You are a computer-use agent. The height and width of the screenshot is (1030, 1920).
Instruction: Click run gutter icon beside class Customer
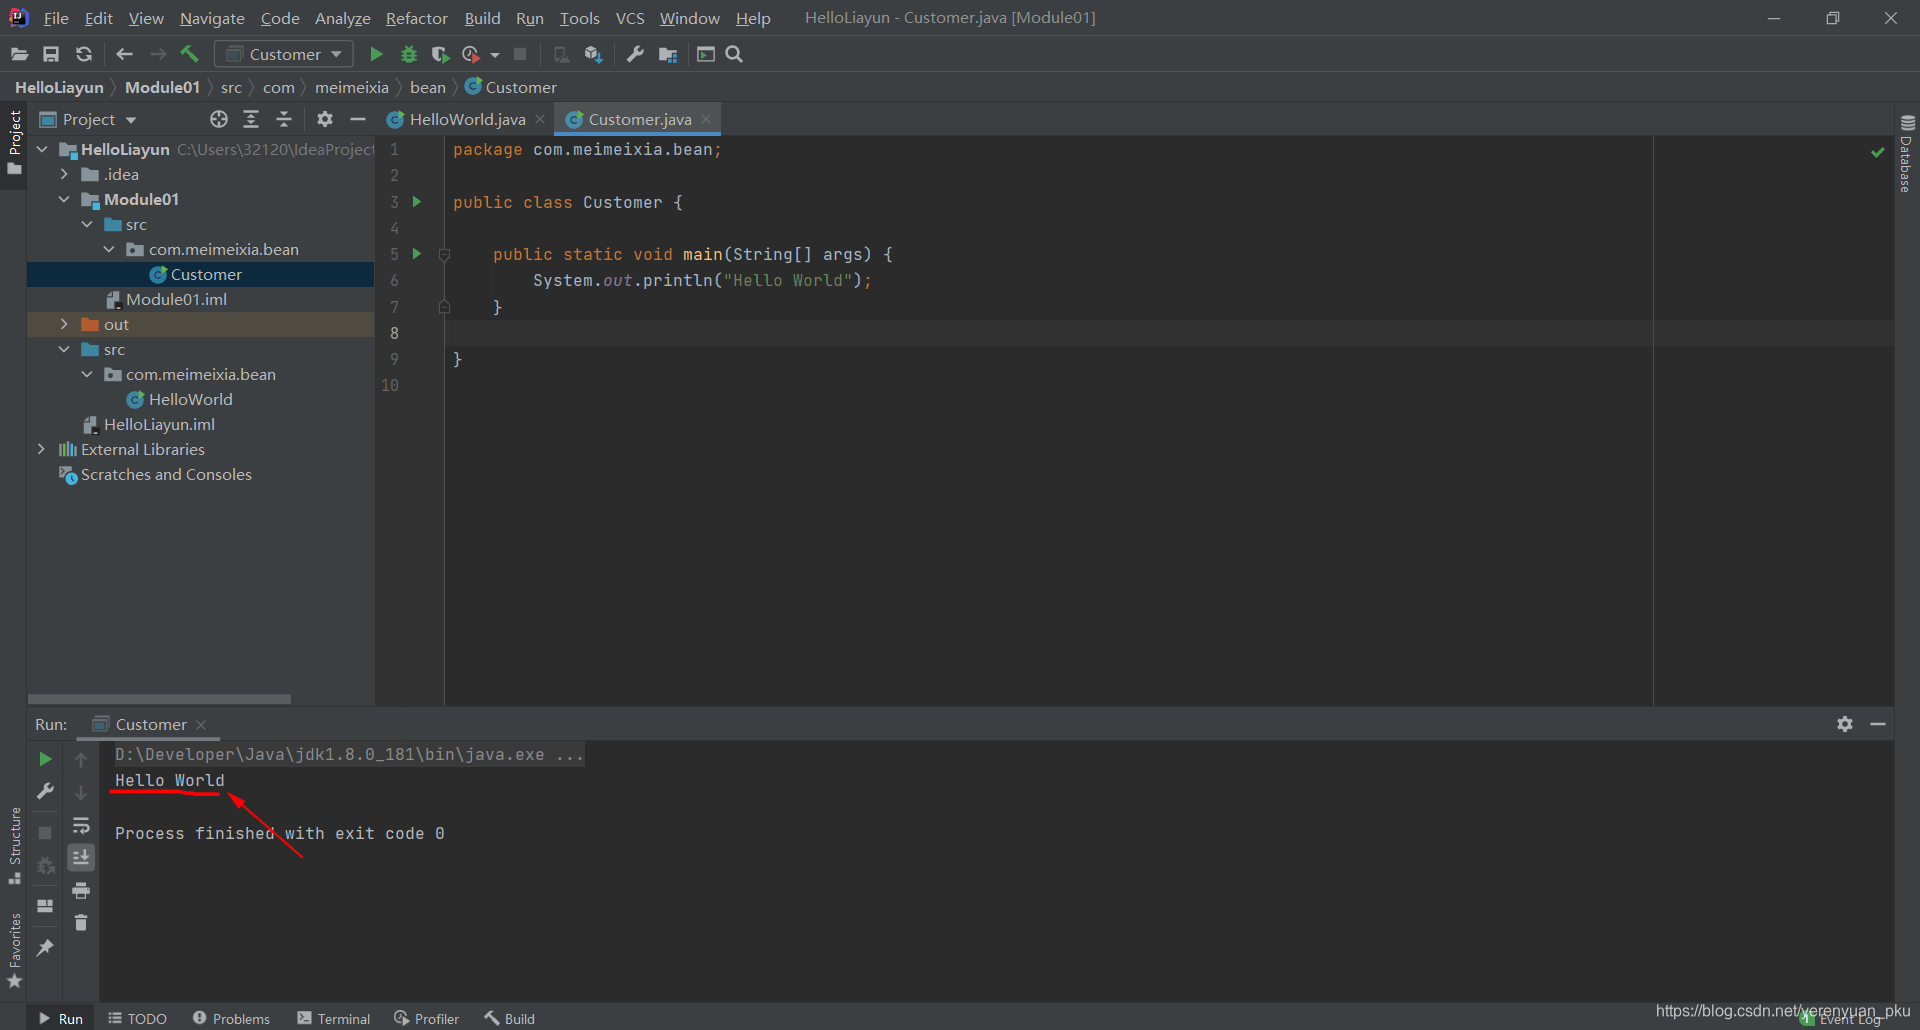tap(417, 202)
